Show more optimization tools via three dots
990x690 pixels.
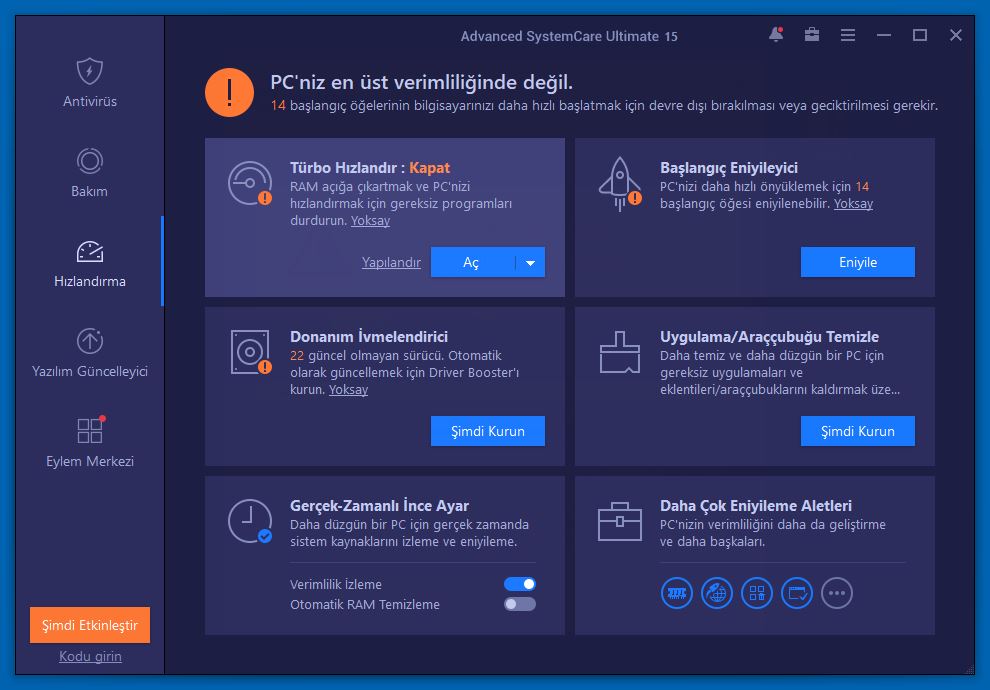837,593
